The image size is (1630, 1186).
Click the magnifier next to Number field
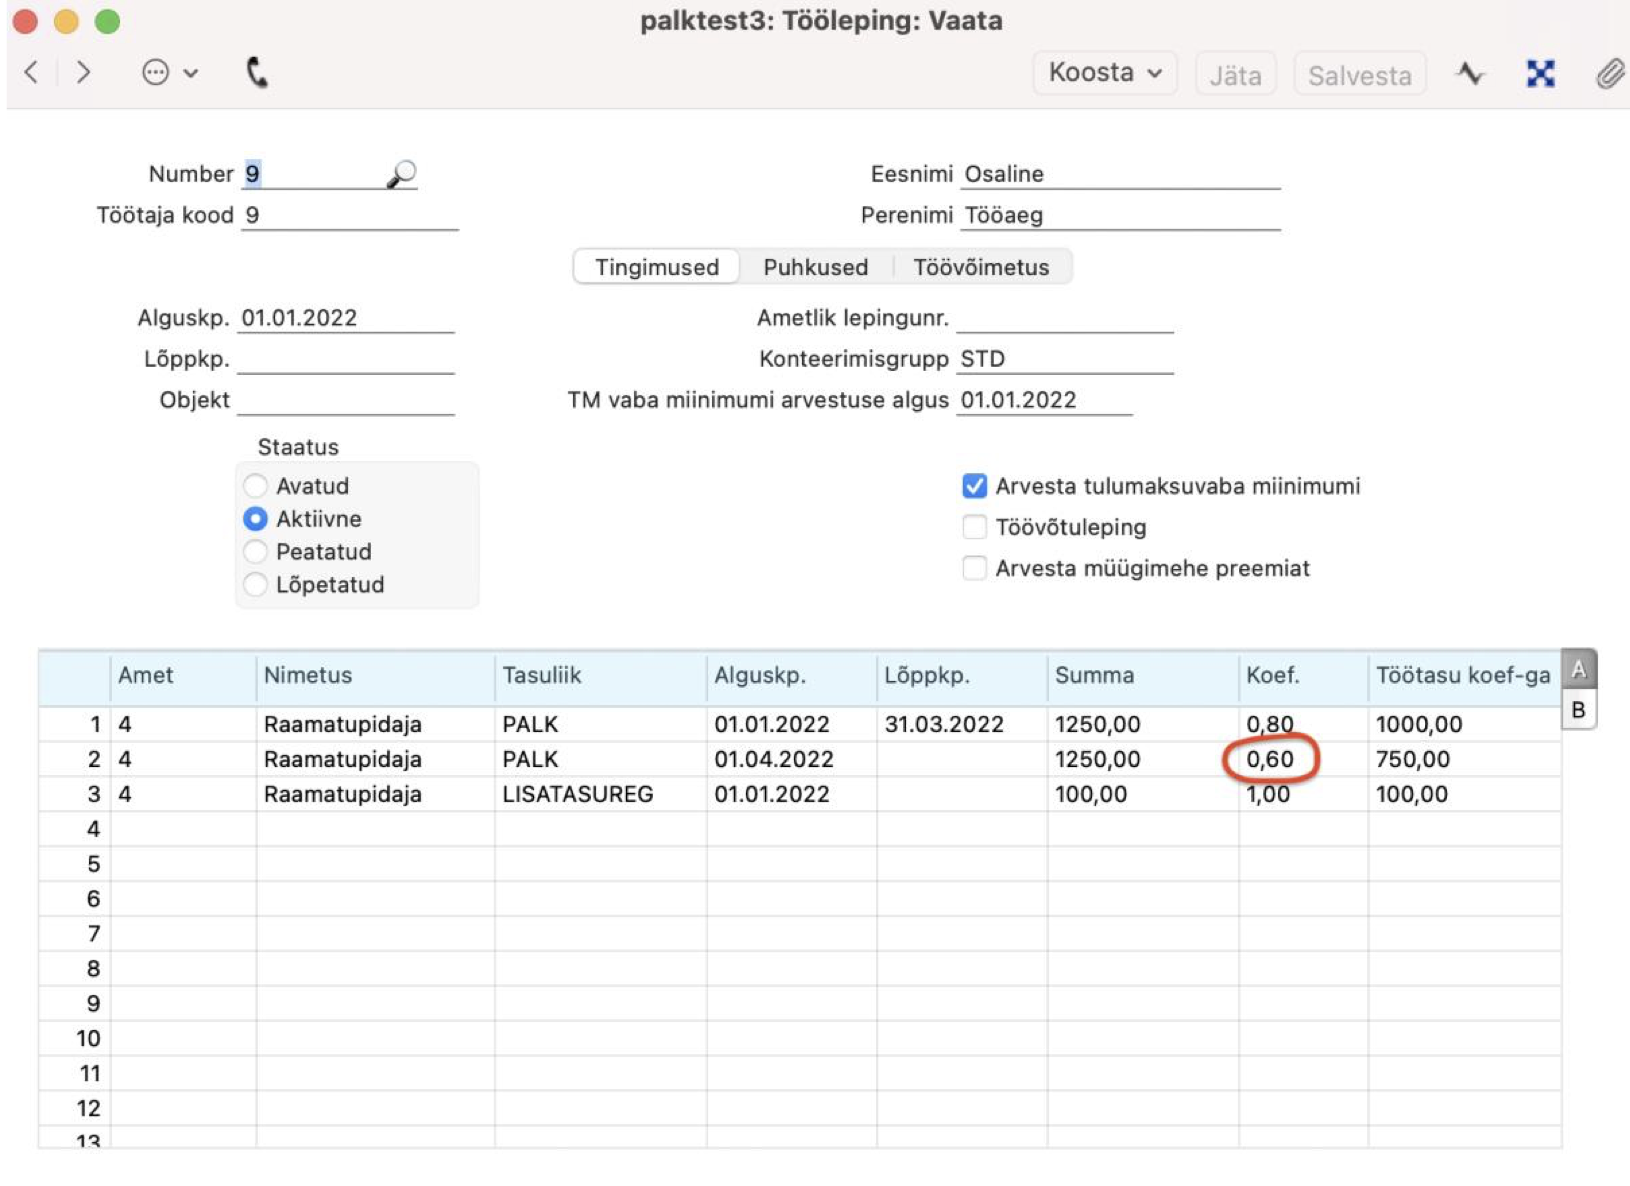[401, 174]
